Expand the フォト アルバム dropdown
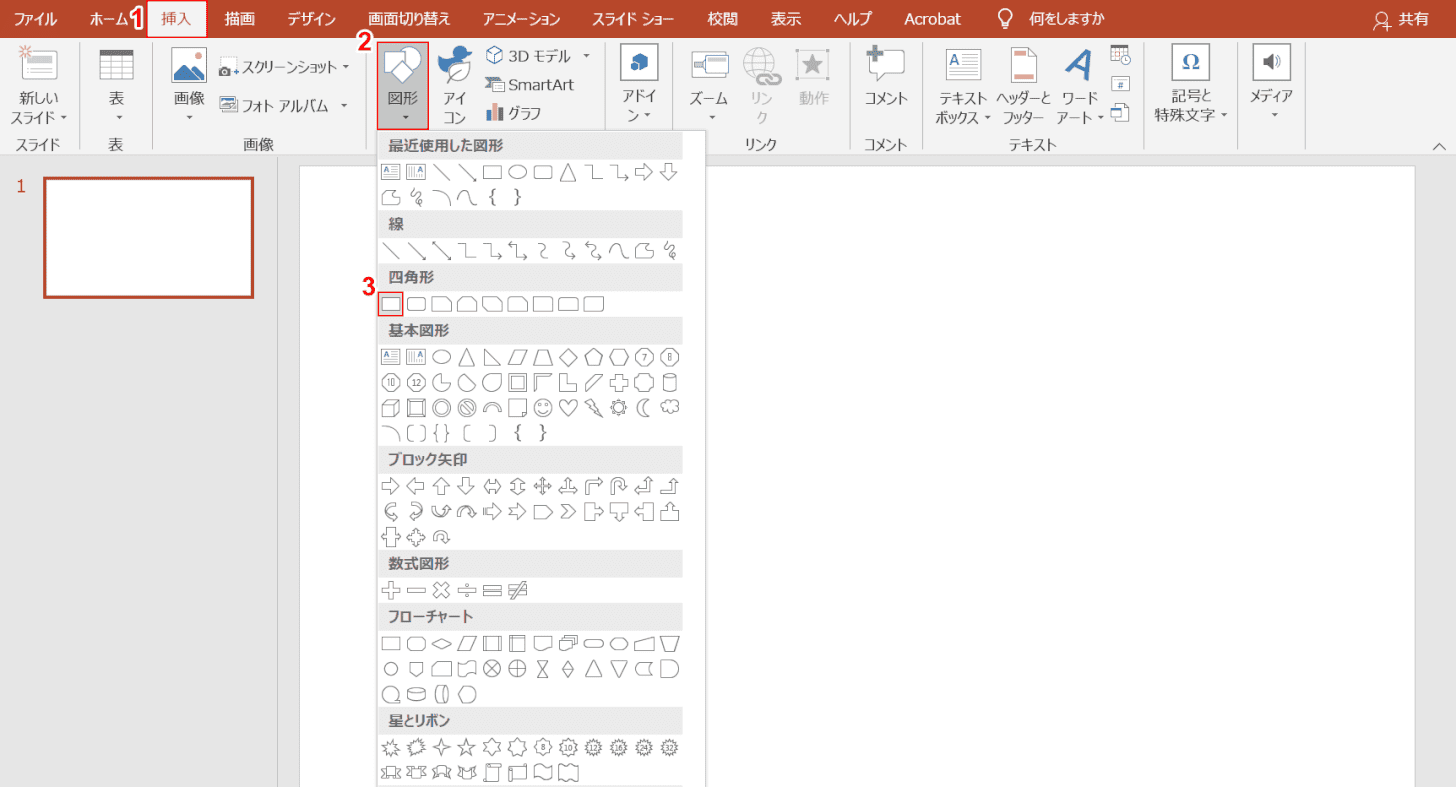The image size is (1456, 787). [x=344, y=104]
